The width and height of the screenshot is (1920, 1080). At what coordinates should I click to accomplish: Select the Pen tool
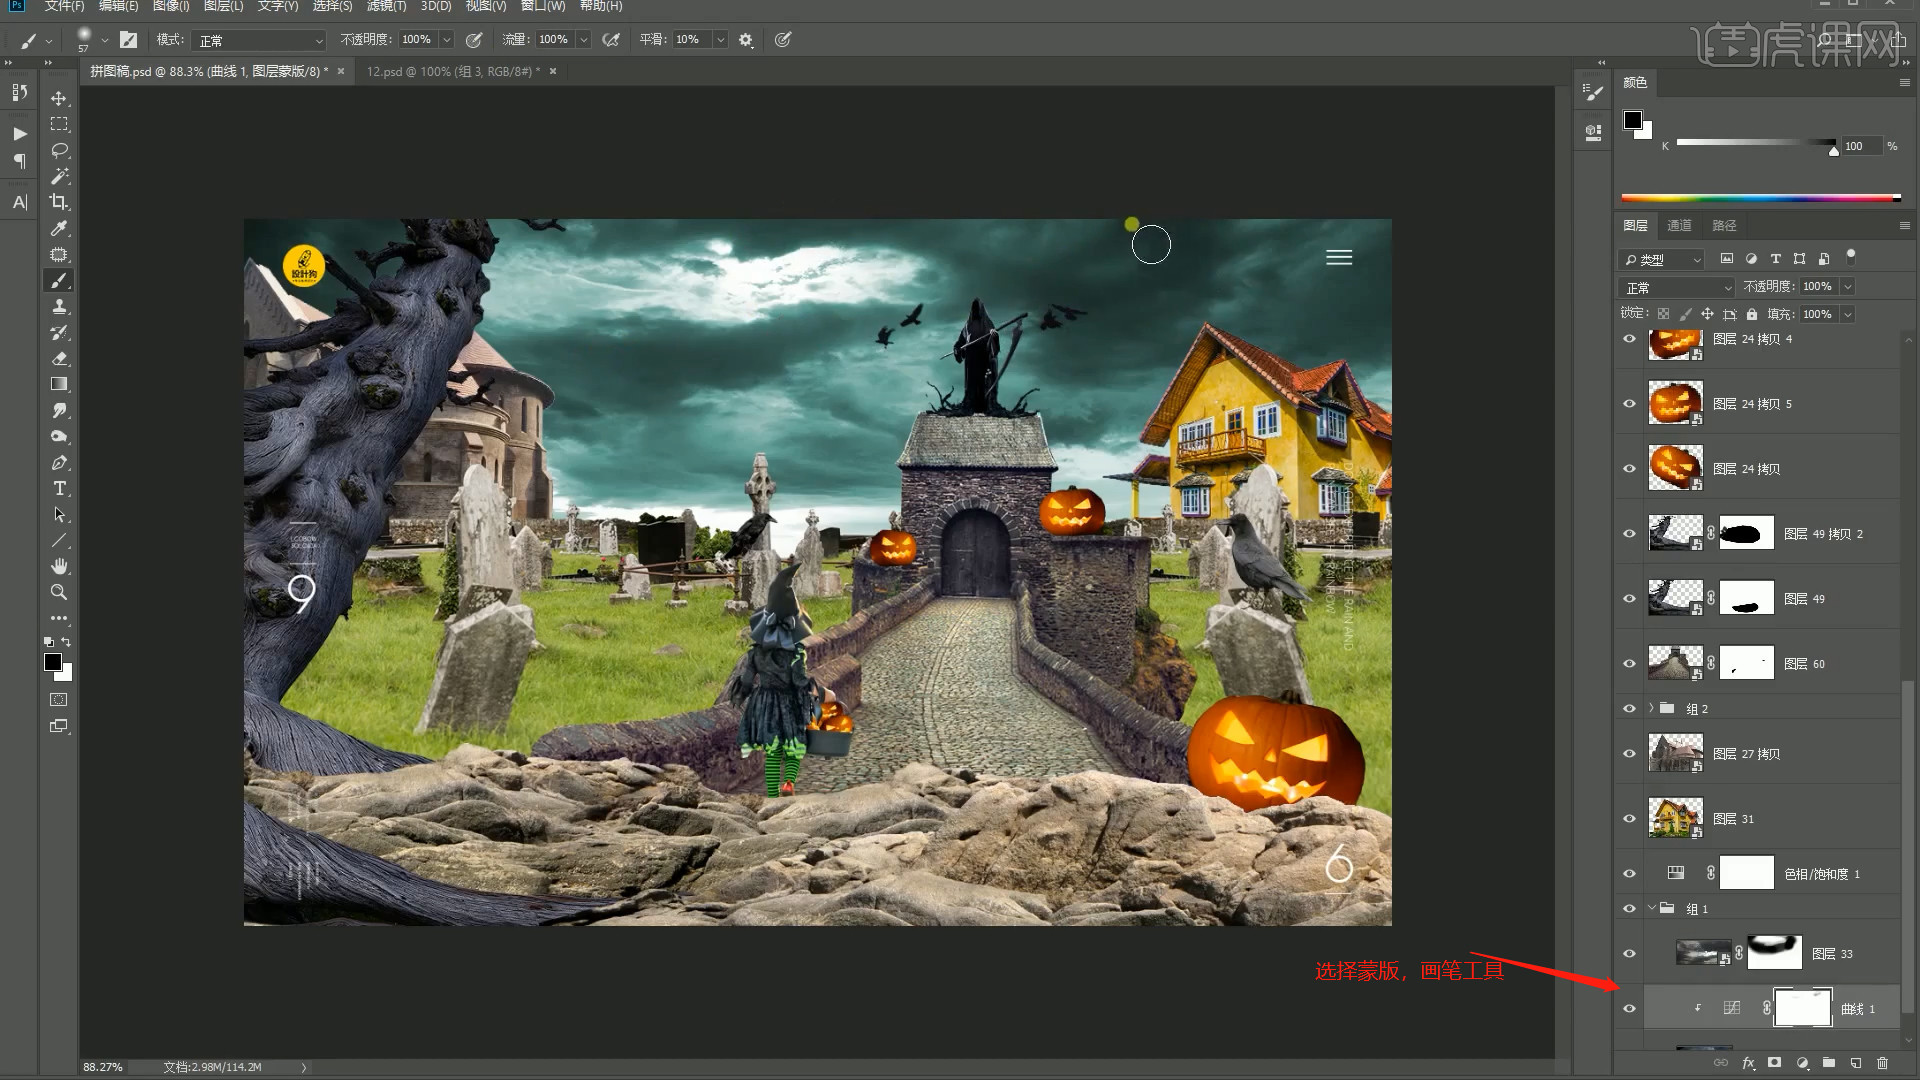coord(59,463)
